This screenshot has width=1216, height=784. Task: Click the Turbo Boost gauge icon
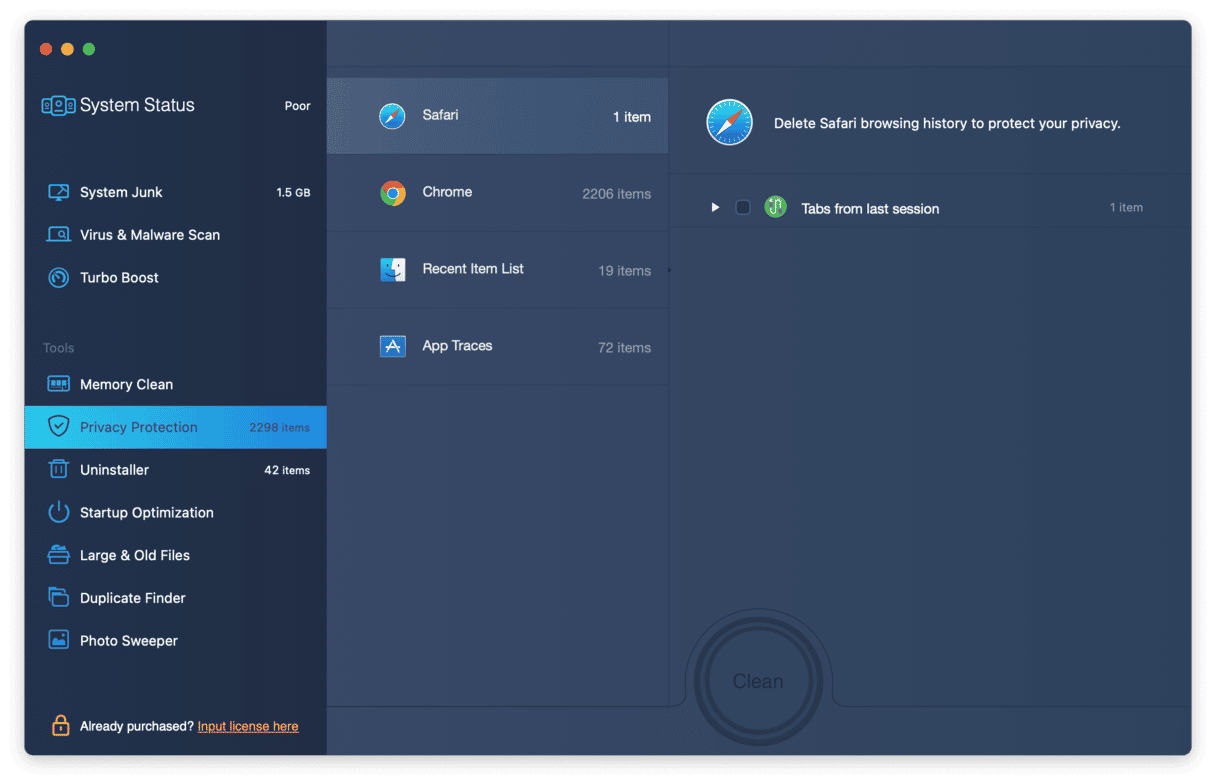pos(59,278)
